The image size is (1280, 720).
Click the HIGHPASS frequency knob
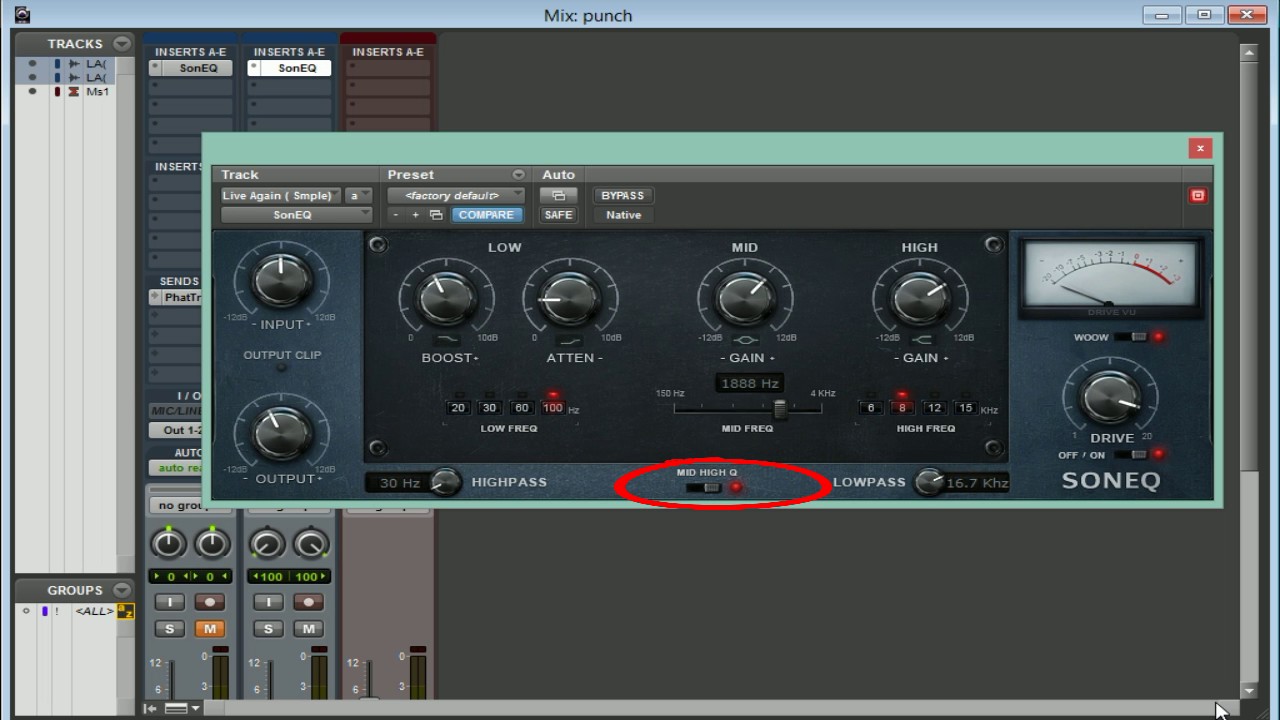pyautogui.click(x=445, y=482)
